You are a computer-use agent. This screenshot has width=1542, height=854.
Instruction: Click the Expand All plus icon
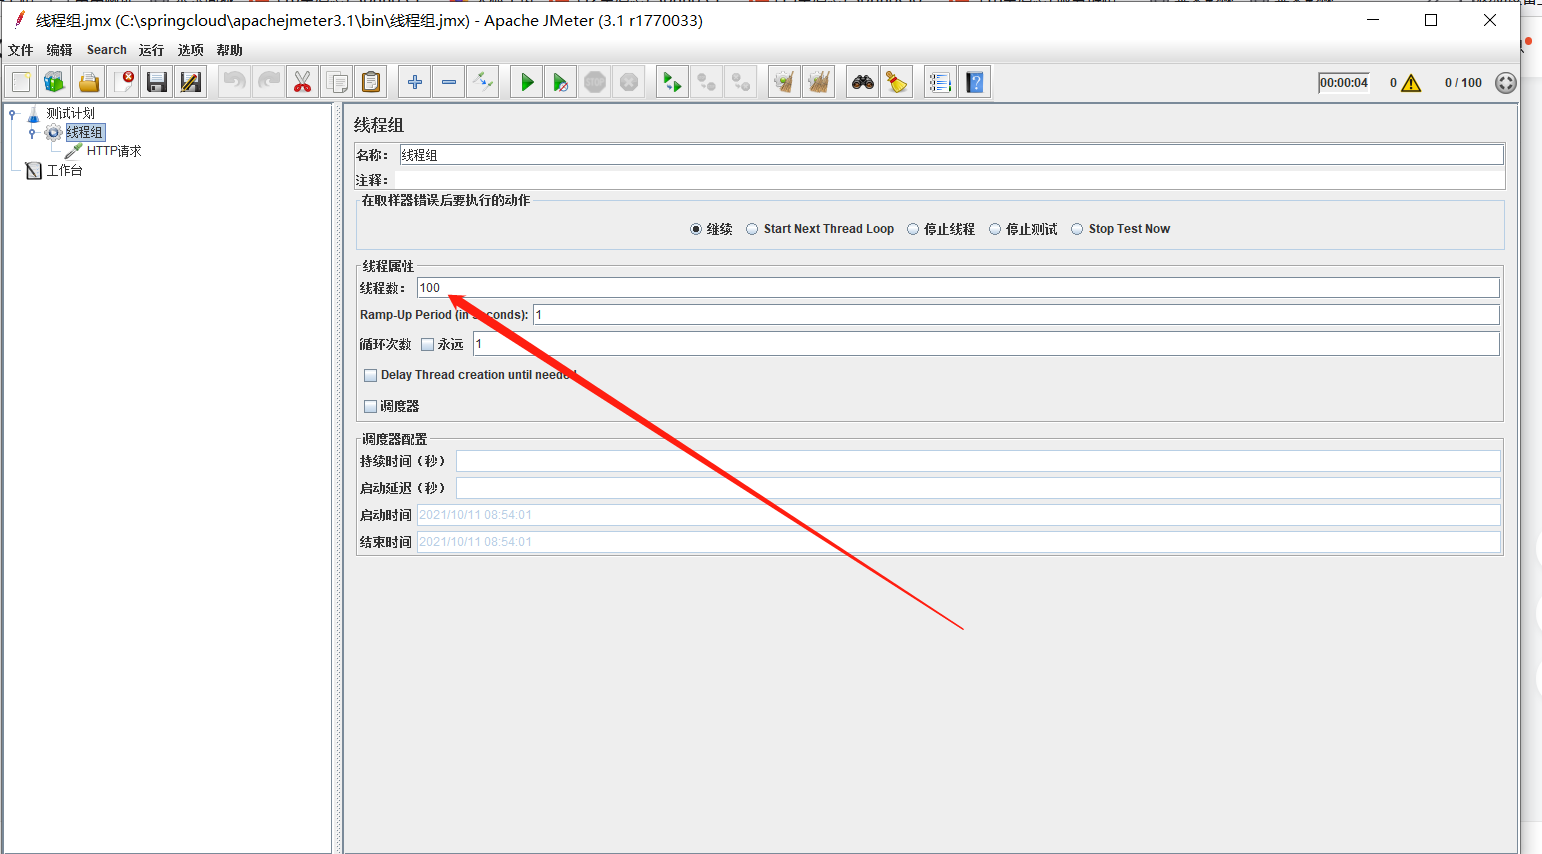click(415, 82)
